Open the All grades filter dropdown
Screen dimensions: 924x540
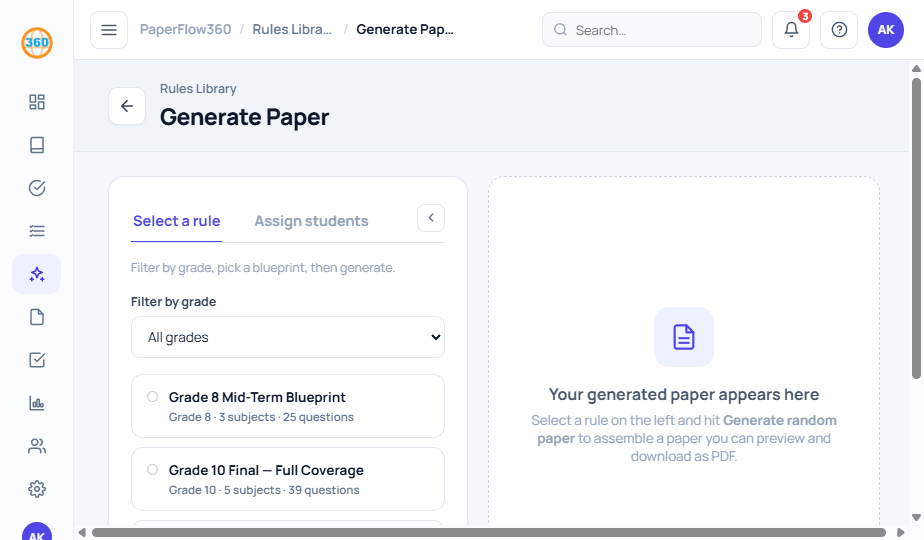pyautogui.click(x=288, y=337)
